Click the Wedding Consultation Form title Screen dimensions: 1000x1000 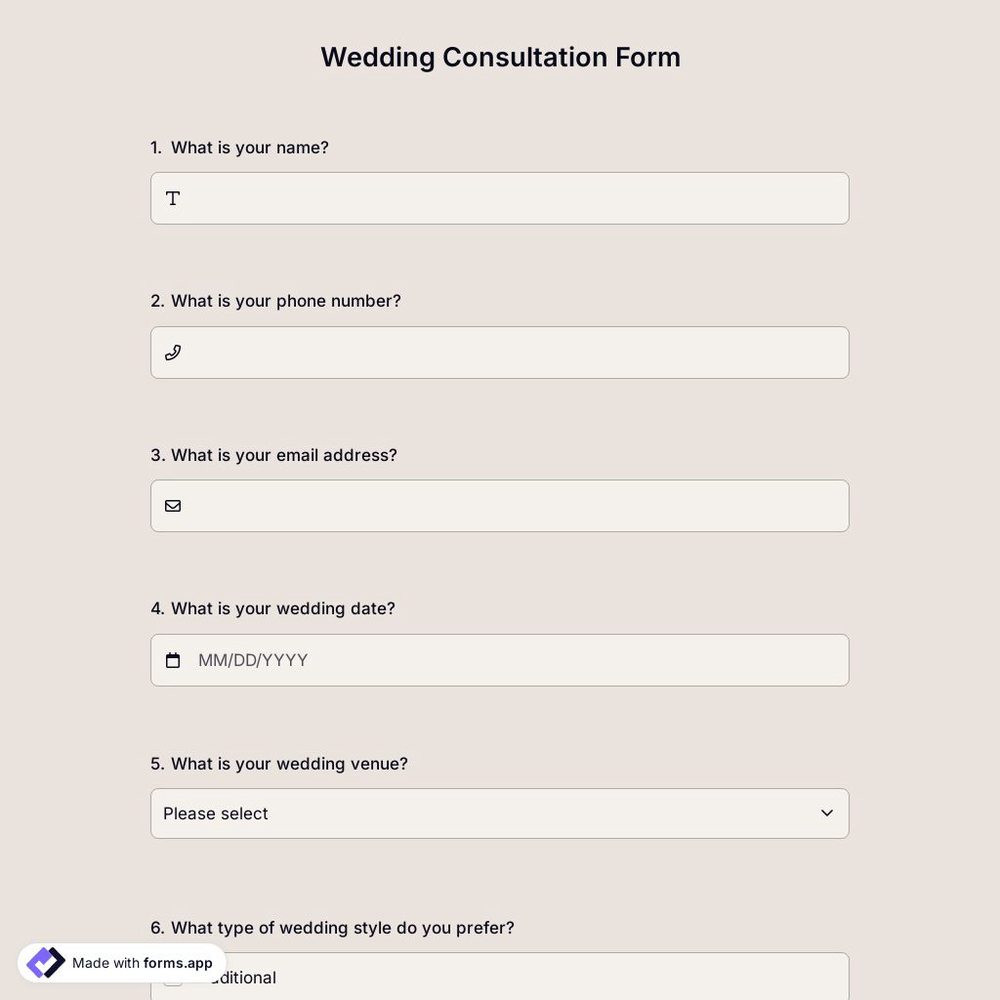pos(500,57)
